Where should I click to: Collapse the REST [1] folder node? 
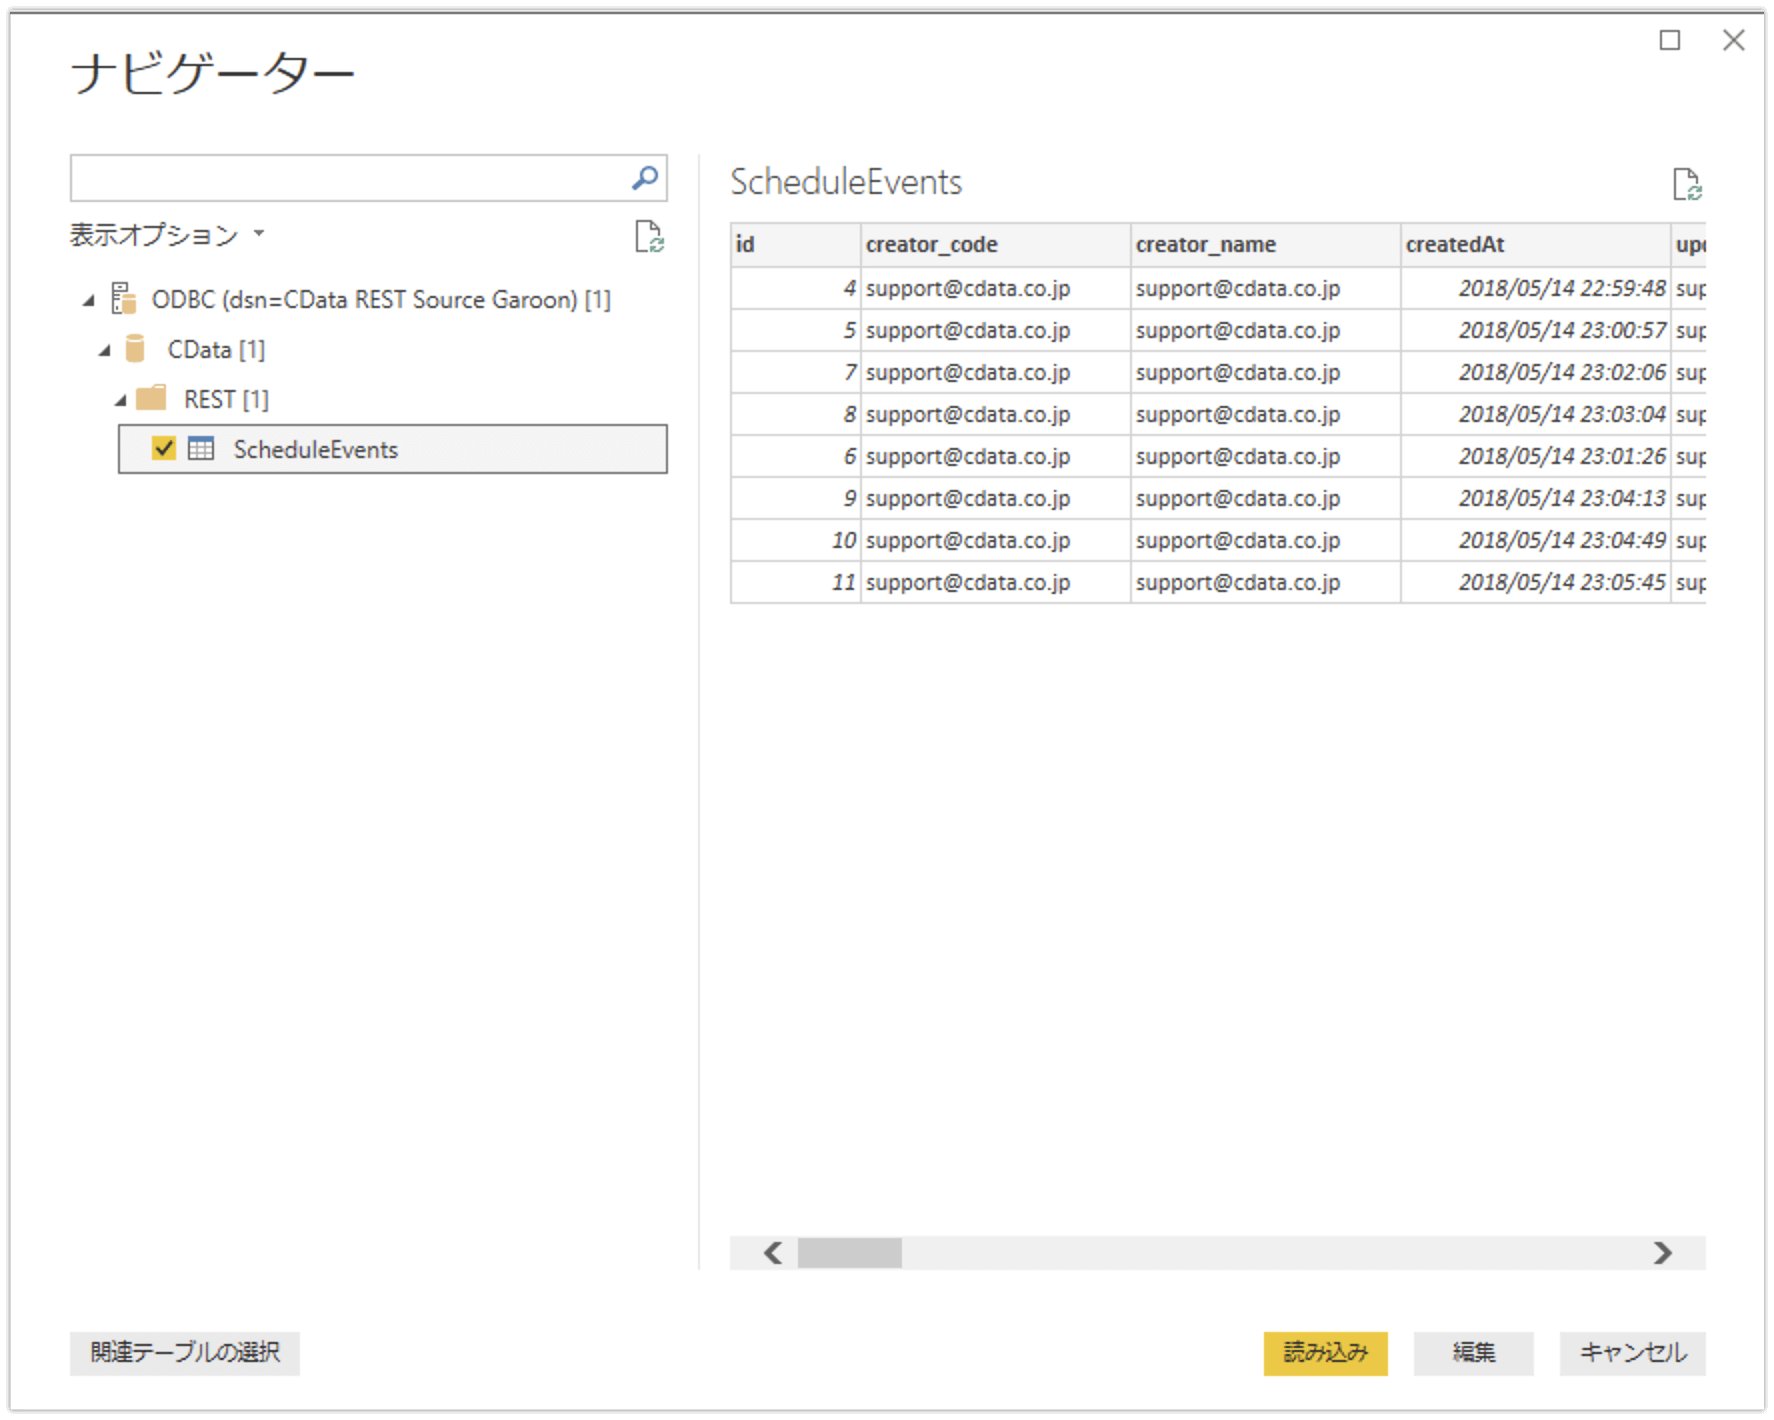(121, 400)
